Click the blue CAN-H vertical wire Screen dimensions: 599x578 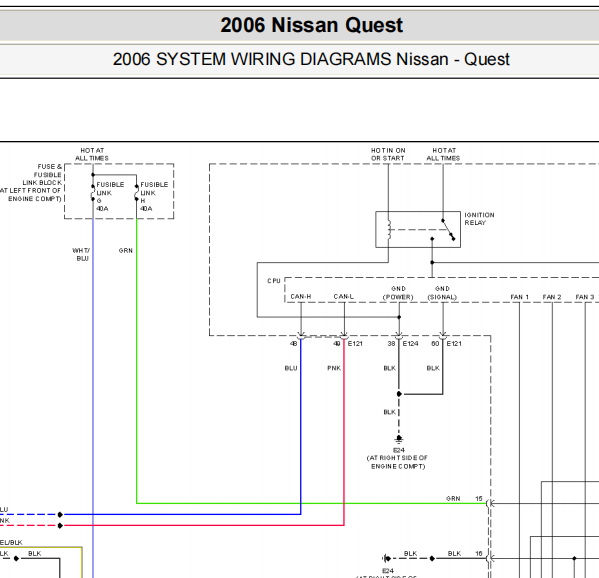pos(301,426)
